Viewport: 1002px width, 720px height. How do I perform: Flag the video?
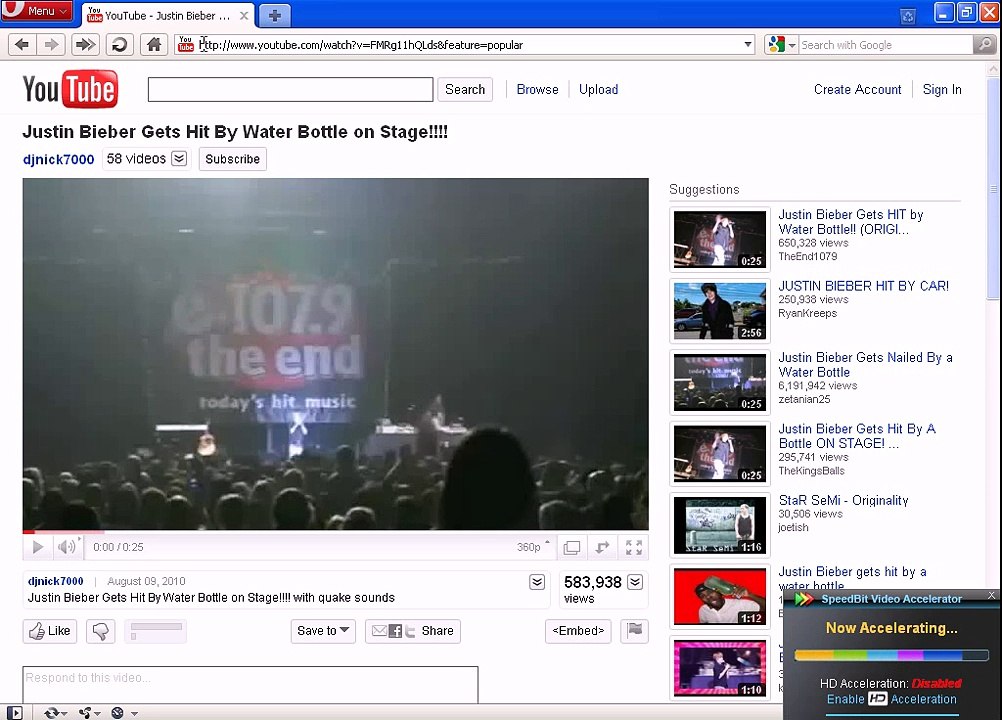click(635, 631)
